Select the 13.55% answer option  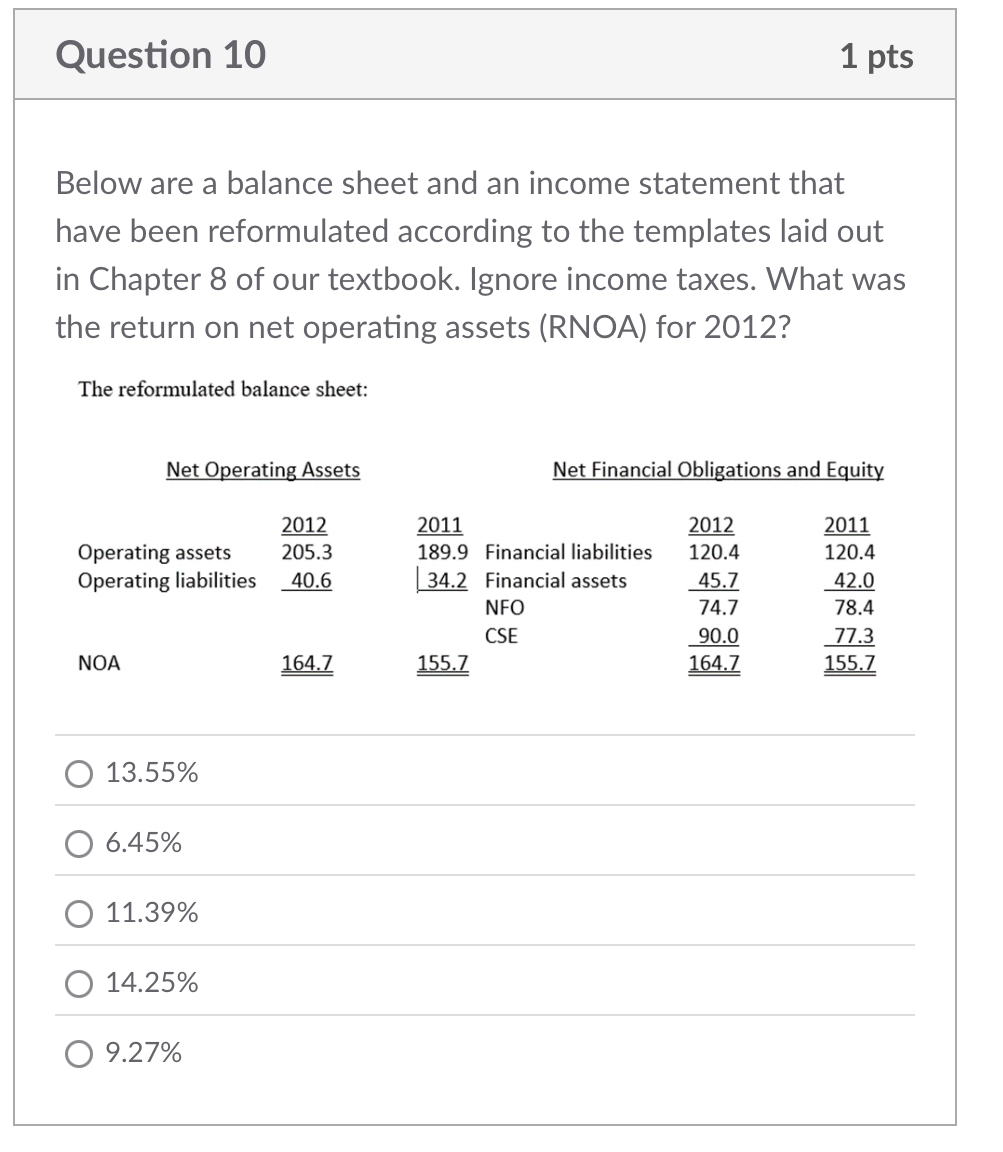click(78, 772)
